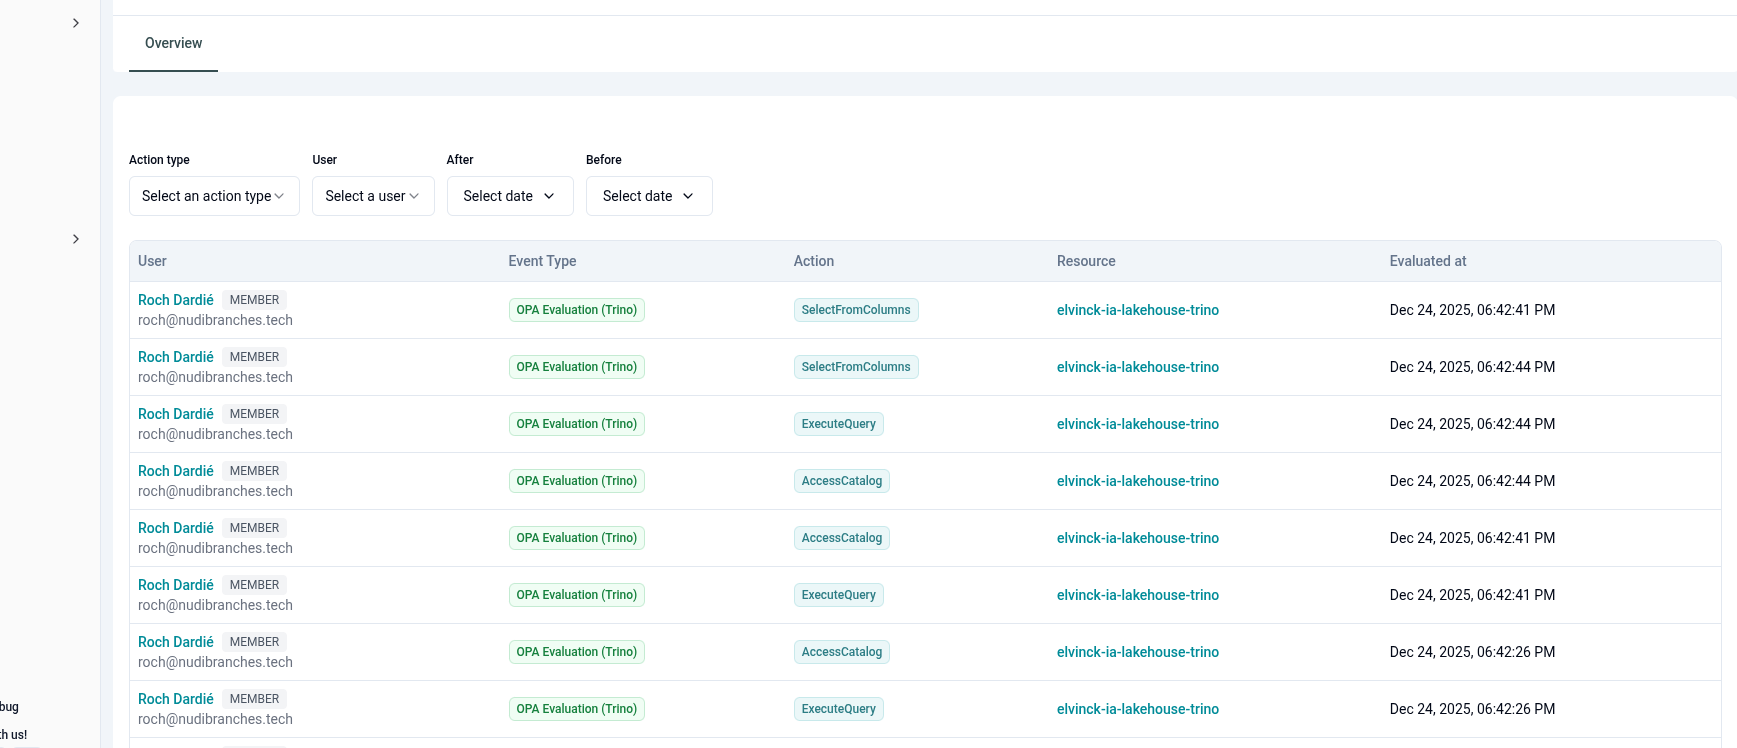Screen dimensions: 1737x748
Task: Expand the top sidebar chevron arrow
Action: [x=76, y=23]
